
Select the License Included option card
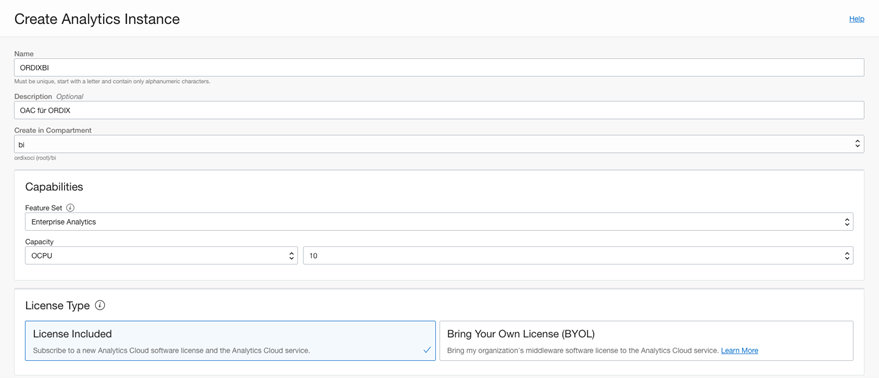click(x=230, y=340)
